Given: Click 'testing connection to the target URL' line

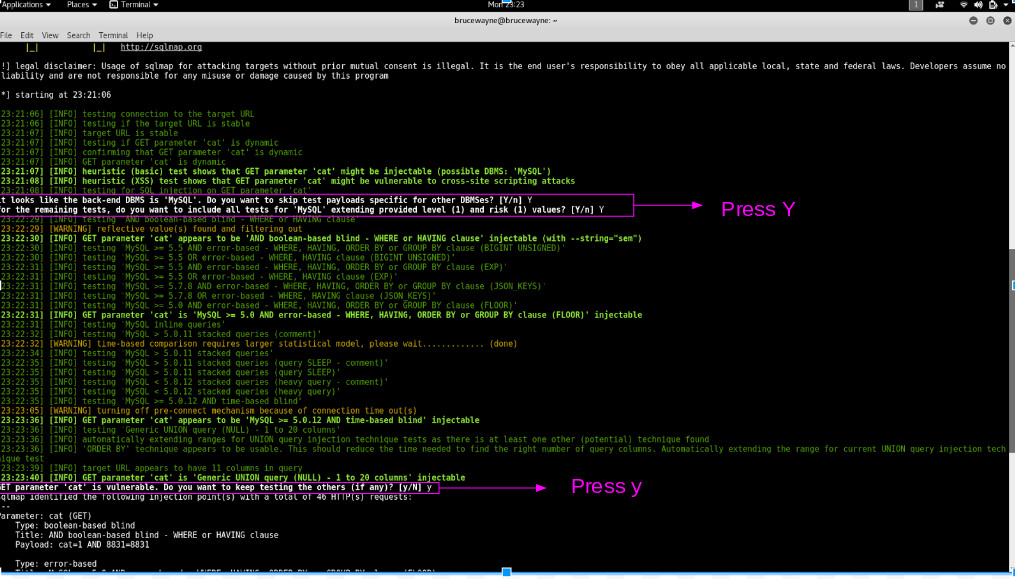Looking at the screenshot, I should pos(128,114).
